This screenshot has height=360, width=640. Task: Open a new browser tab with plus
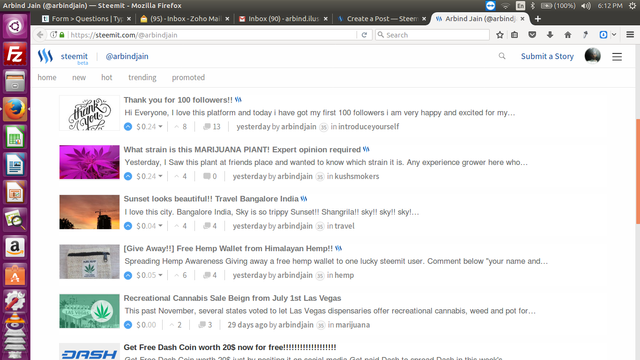tap(538, 19)
